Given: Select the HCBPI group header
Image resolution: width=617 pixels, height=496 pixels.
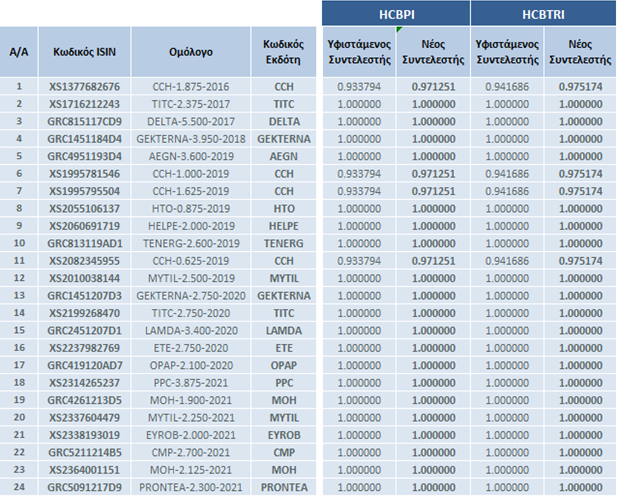Looking at the screenshot, I should [395, 13].
